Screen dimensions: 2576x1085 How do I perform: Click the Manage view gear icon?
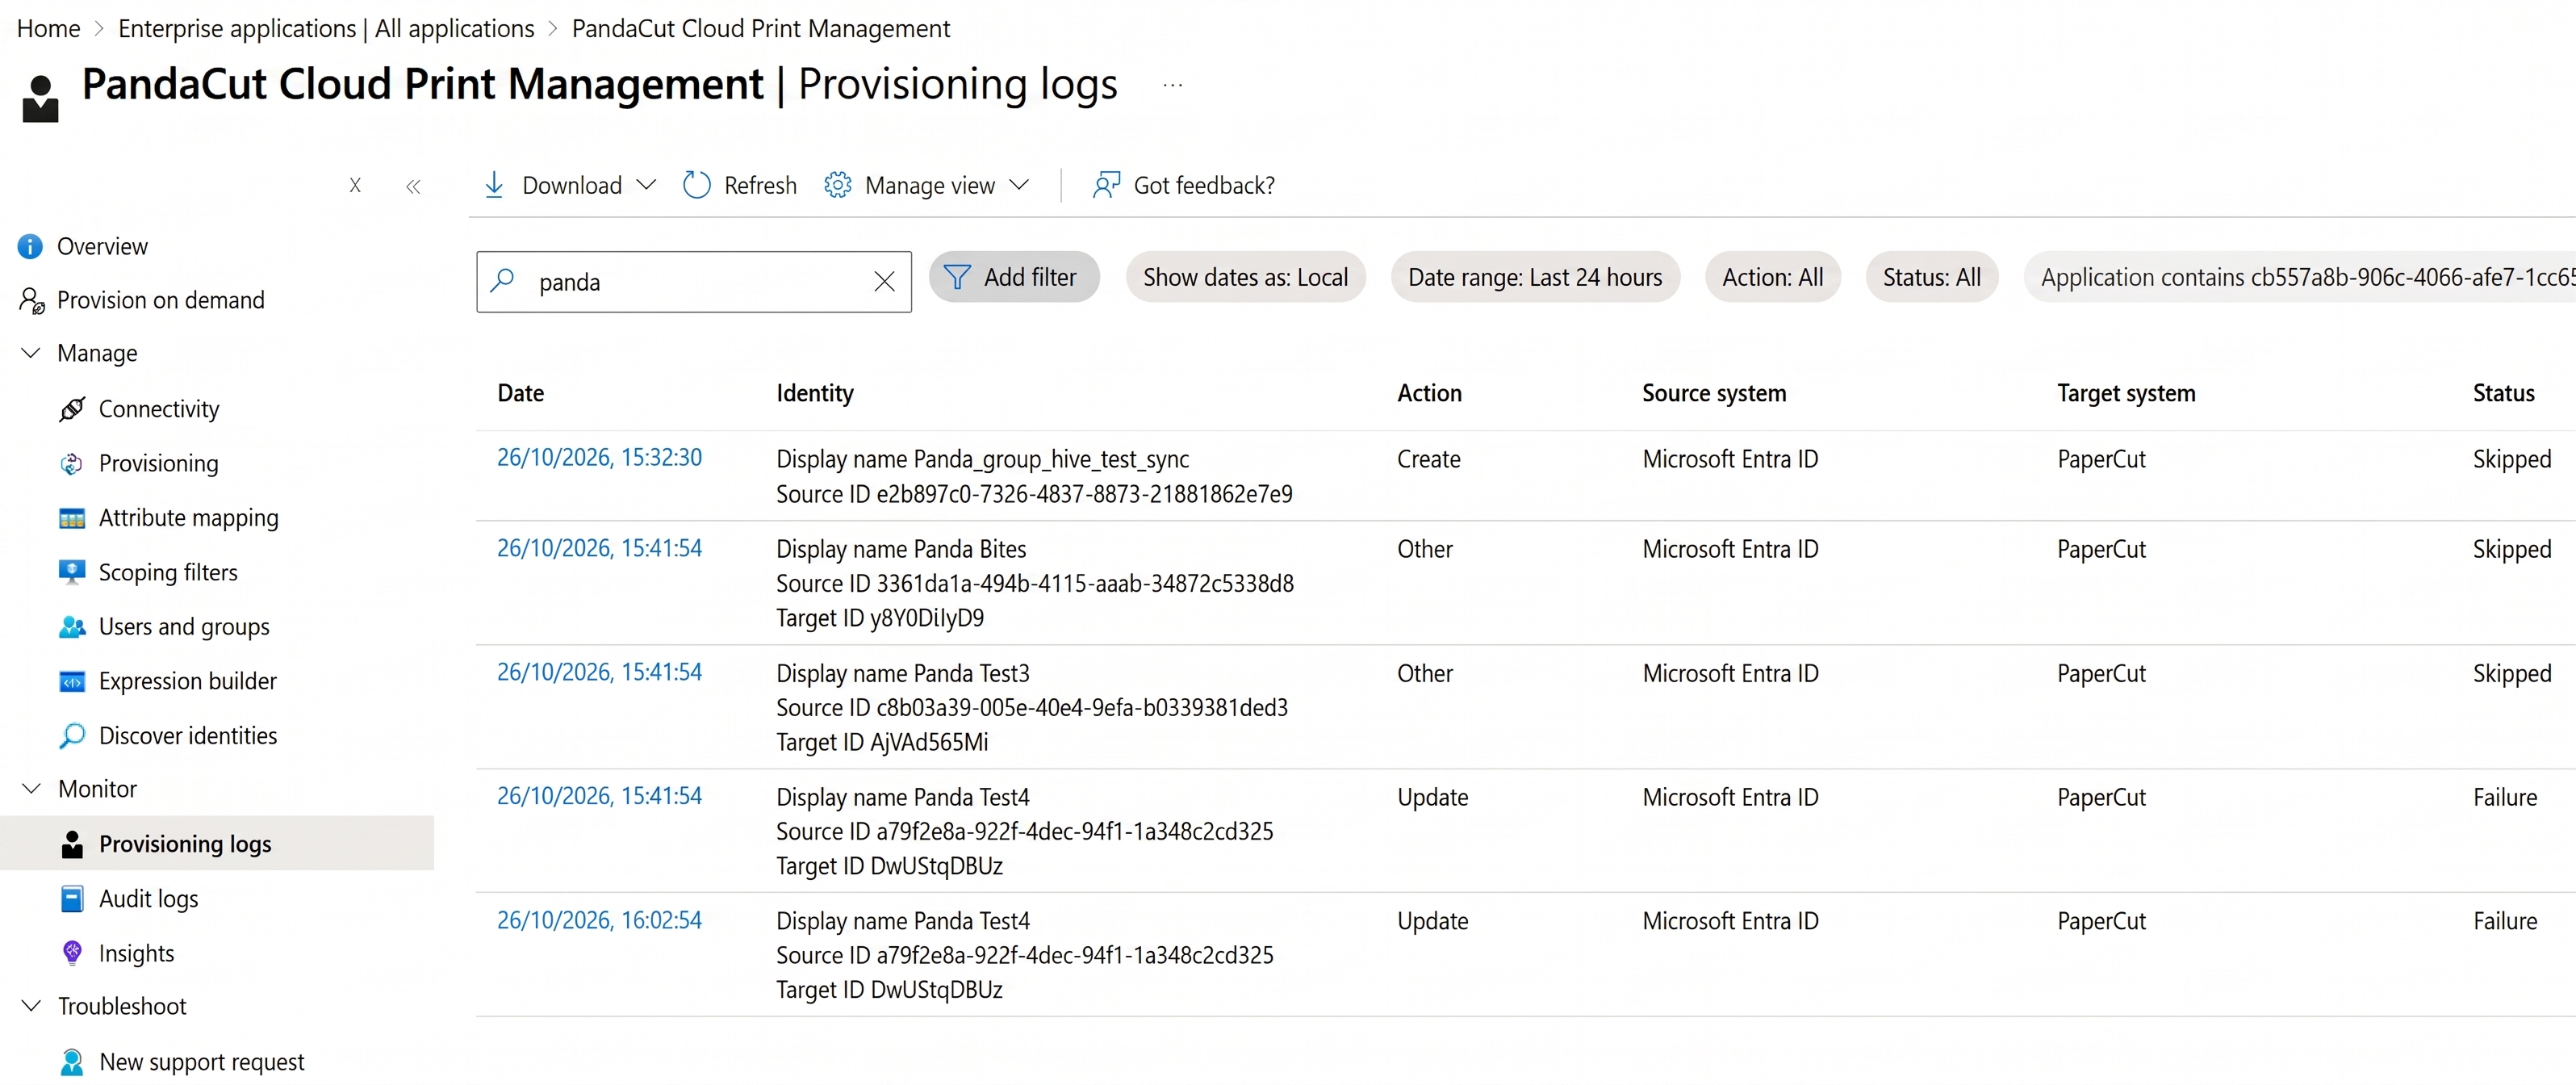pos(837,185)
